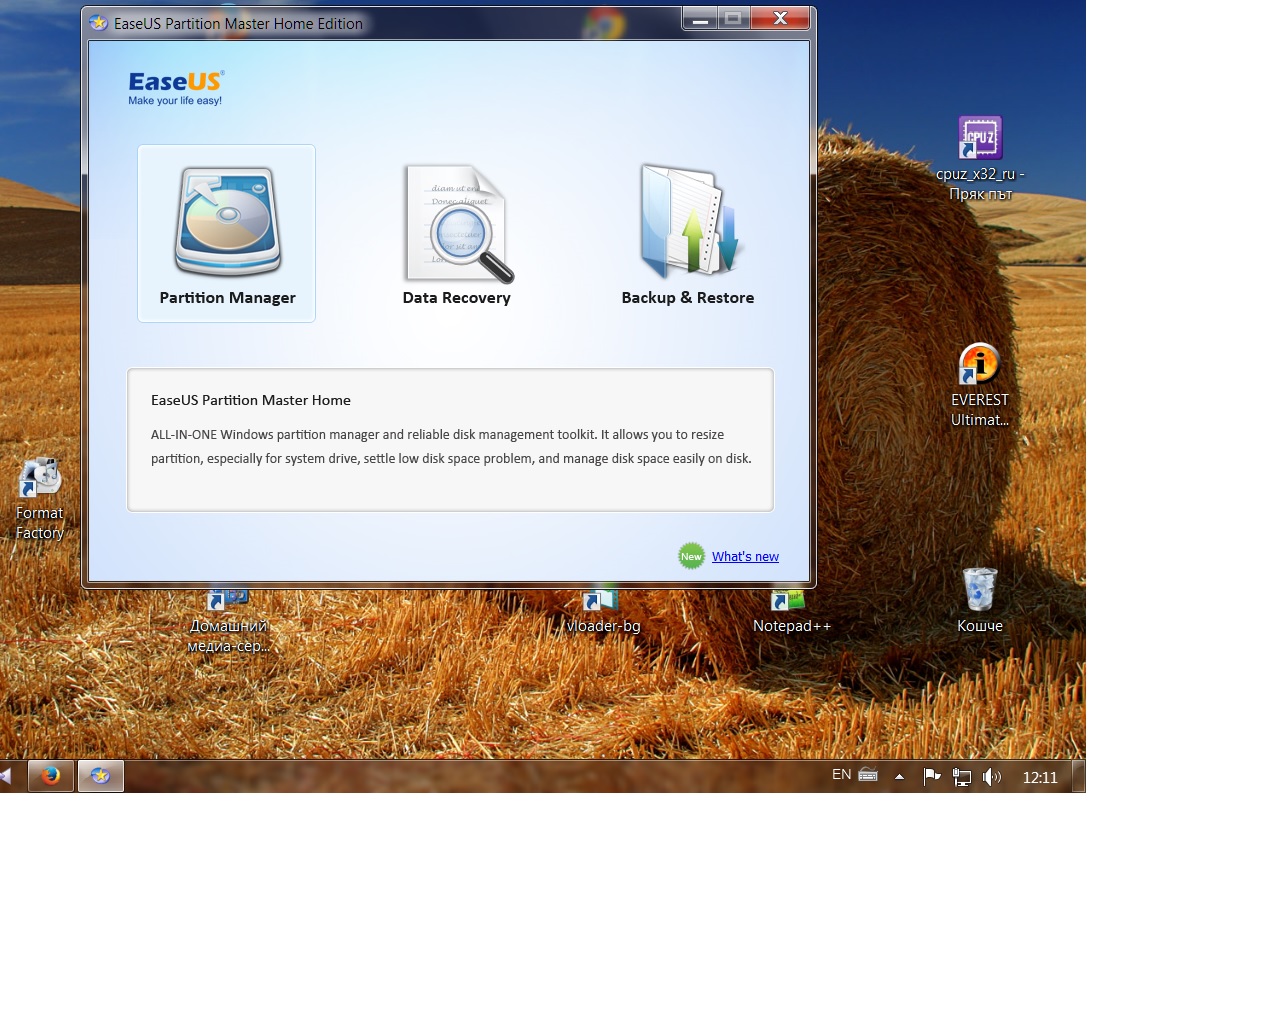The height and width of the screenshot is (1024, 1280).
Task: Open Firefox from the taskbar
Action: click(51, 776)
